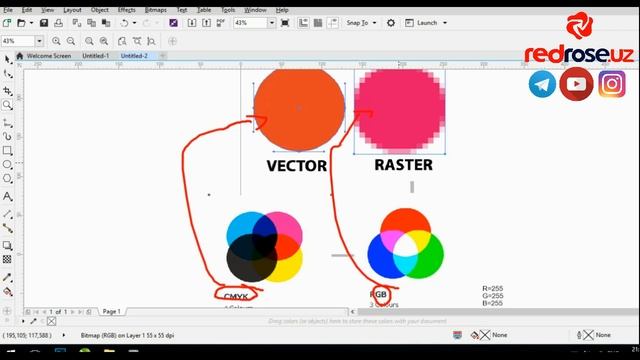
Task: Open the Tools menu
Action: pyautogui.click(x=228, y=10)
